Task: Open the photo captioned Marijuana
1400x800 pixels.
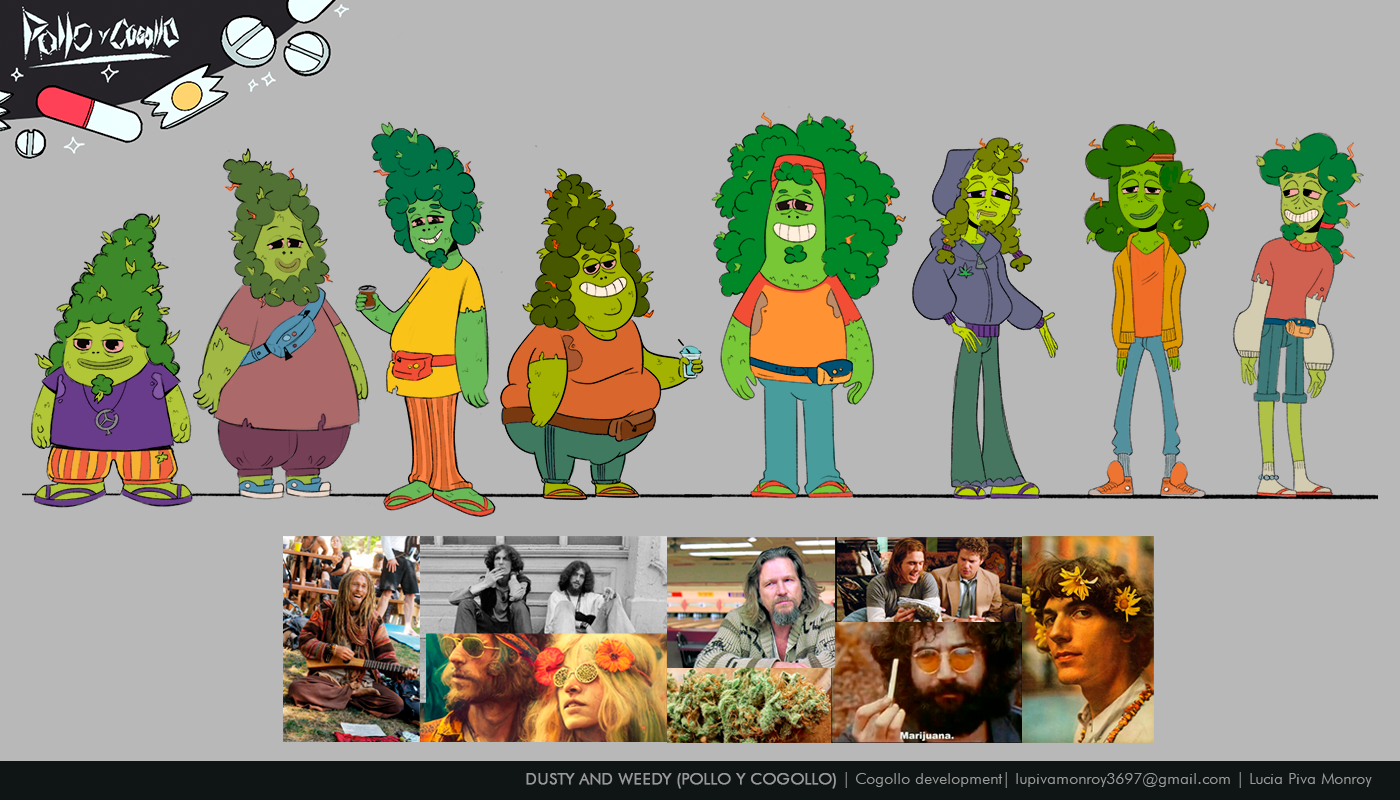Action: pos(926,682)
